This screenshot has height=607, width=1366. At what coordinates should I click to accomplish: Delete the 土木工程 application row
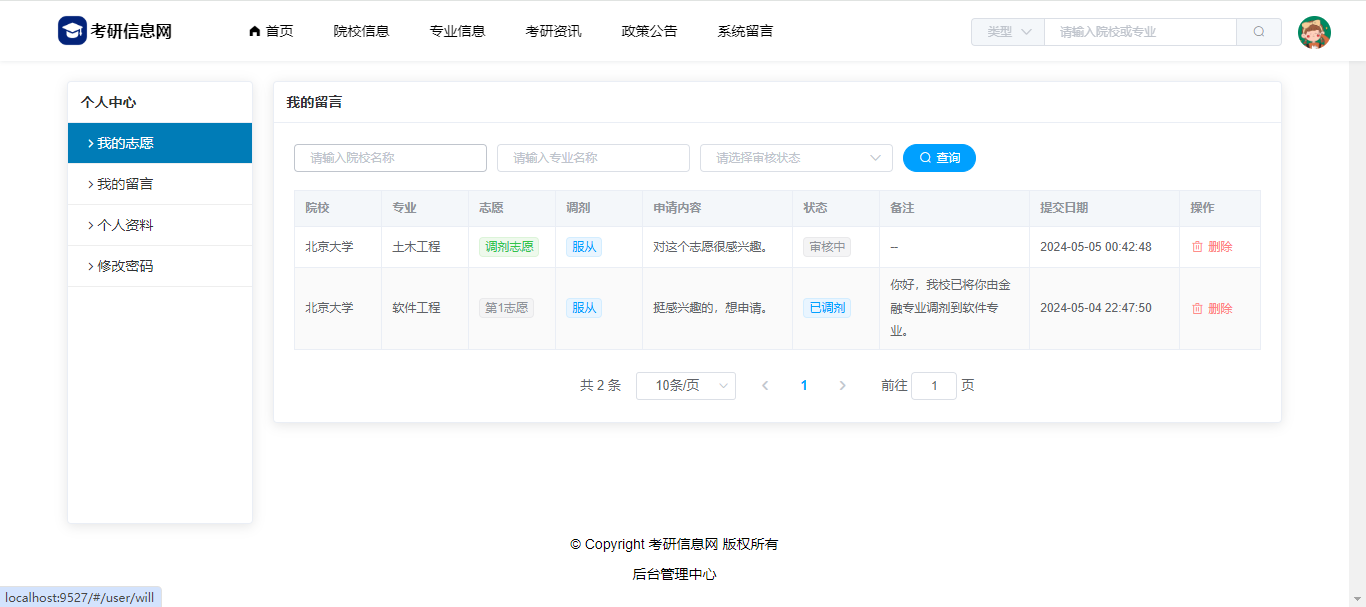1212,247
